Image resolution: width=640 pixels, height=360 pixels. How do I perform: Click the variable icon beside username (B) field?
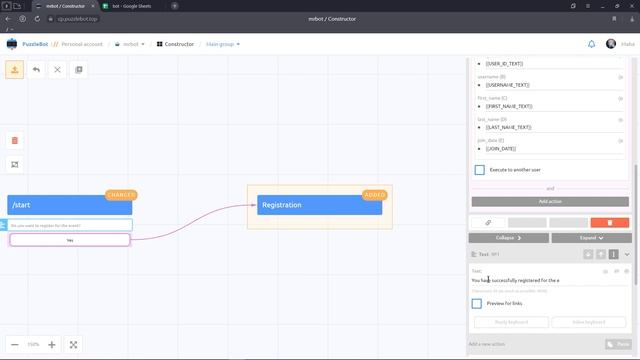tap(620, 77)
